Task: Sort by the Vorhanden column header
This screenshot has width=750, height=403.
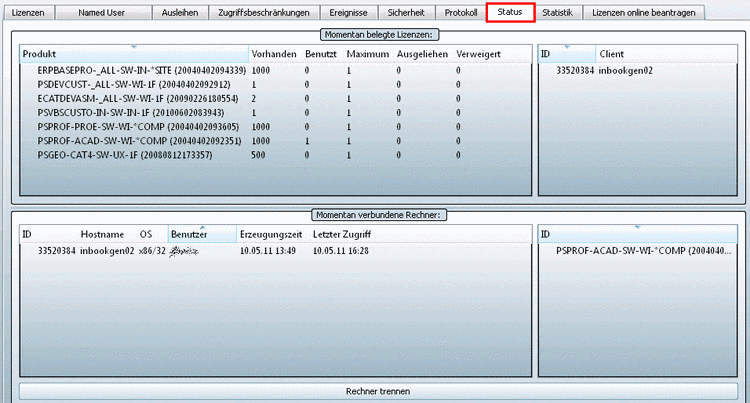Action: click(274, 54)
